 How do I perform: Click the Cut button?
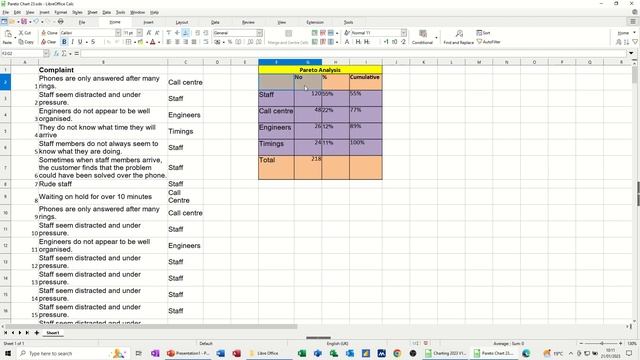25,33
